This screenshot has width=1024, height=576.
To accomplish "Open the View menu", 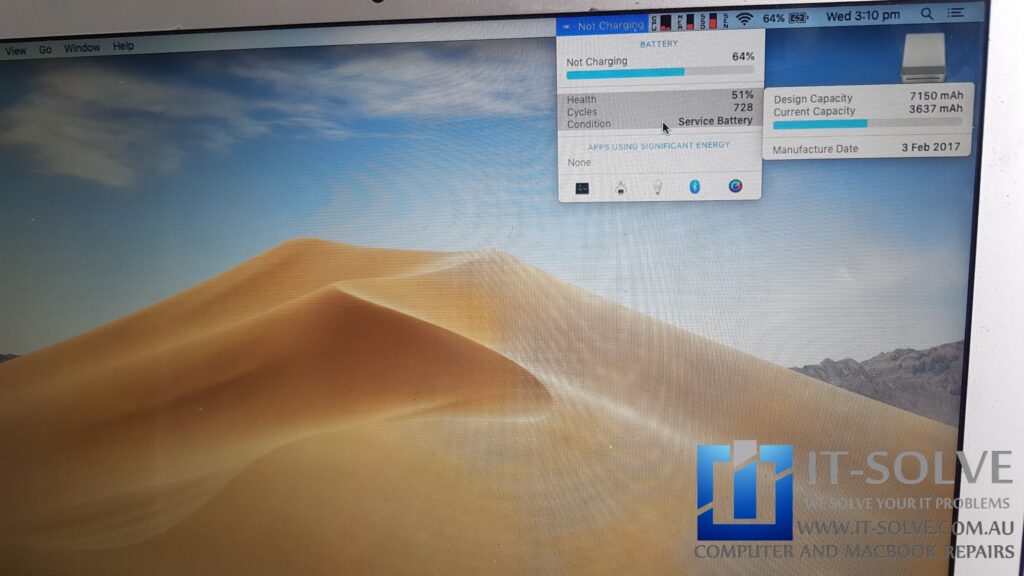I will coord(15,51).
